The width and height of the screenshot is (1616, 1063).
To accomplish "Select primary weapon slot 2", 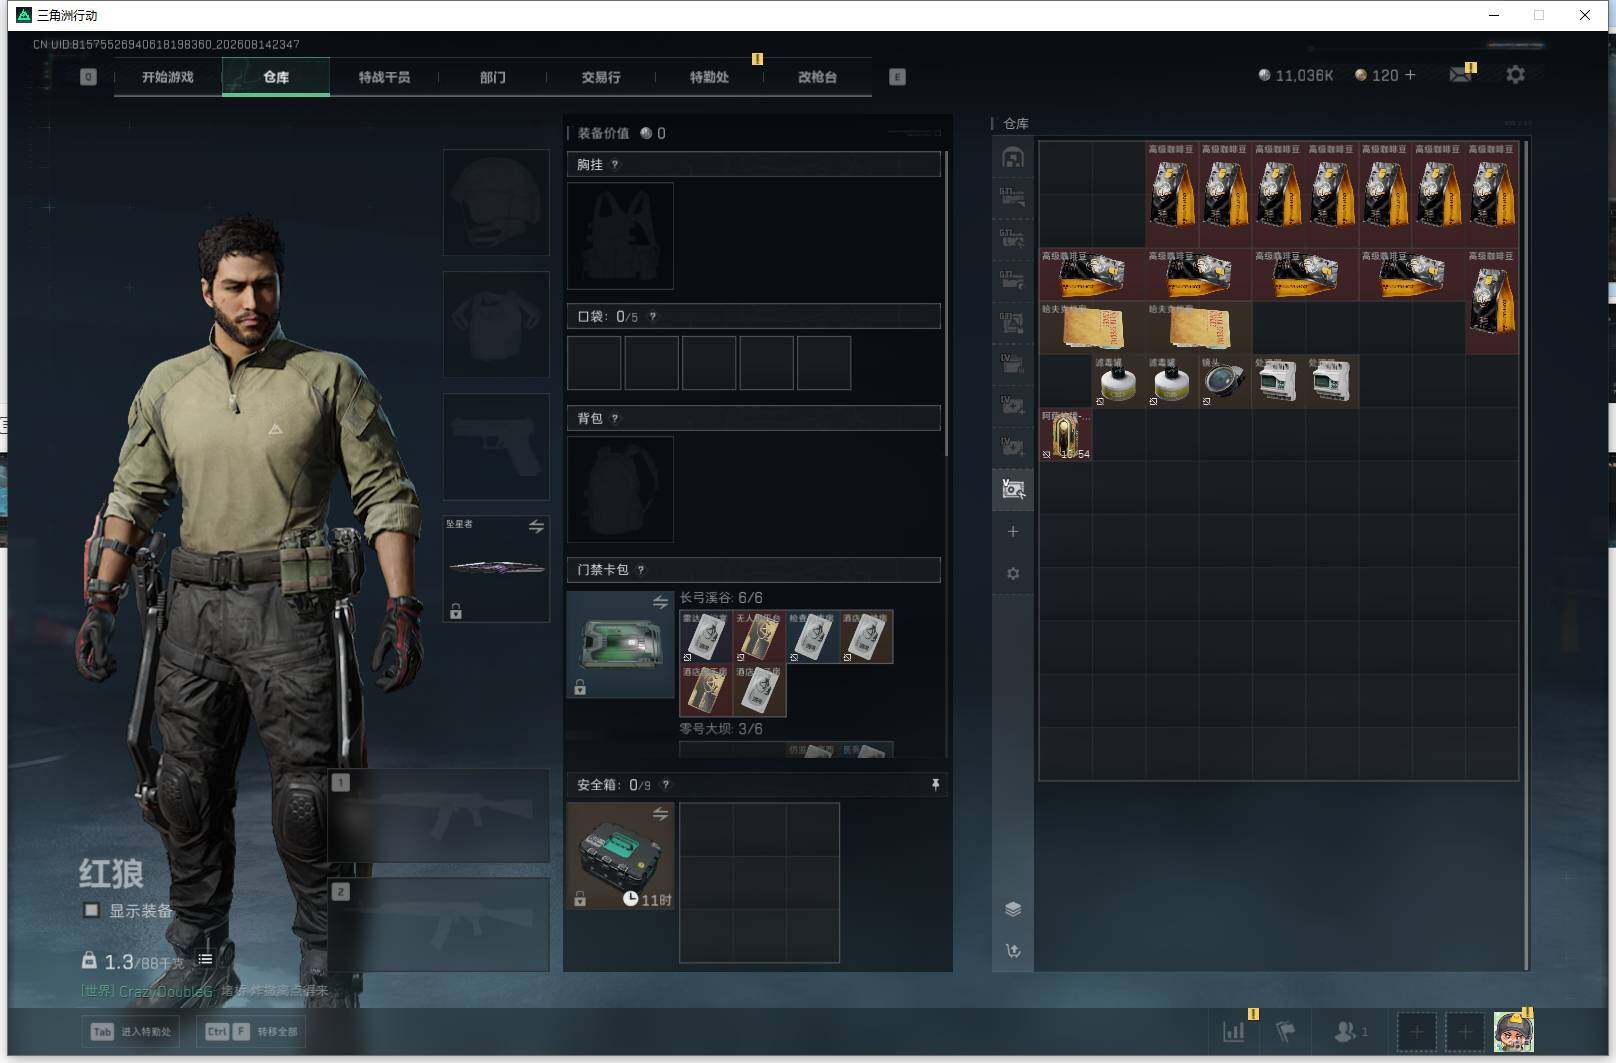I will tap(439, 924).
